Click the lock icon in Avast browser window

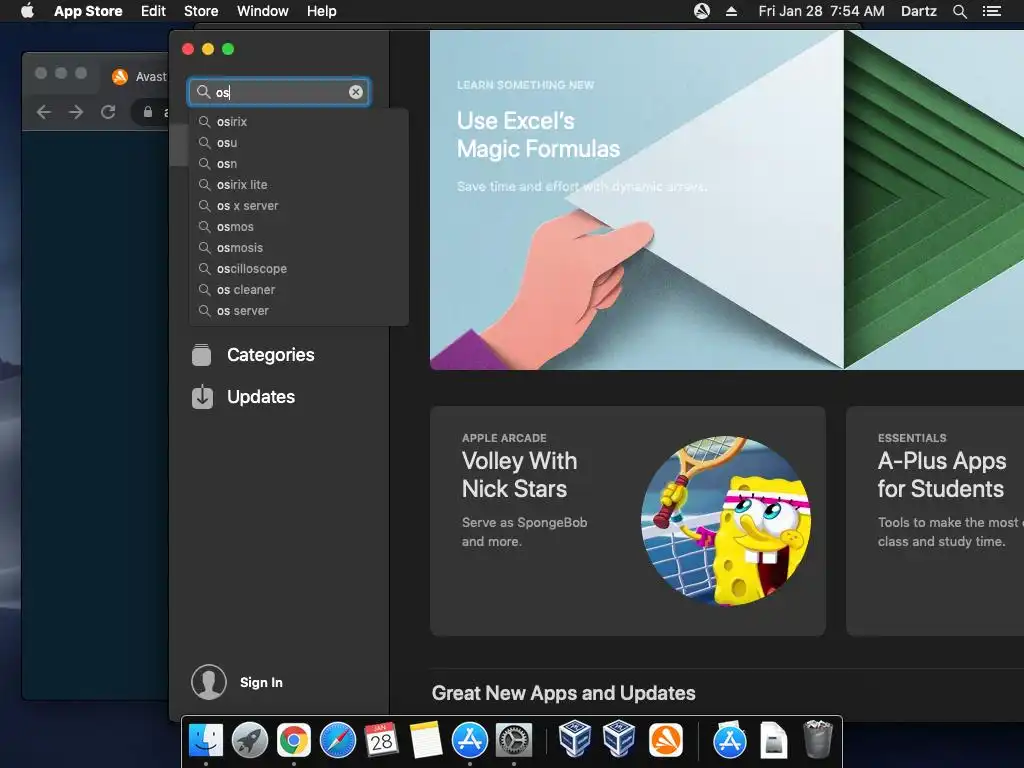point(148,112)
